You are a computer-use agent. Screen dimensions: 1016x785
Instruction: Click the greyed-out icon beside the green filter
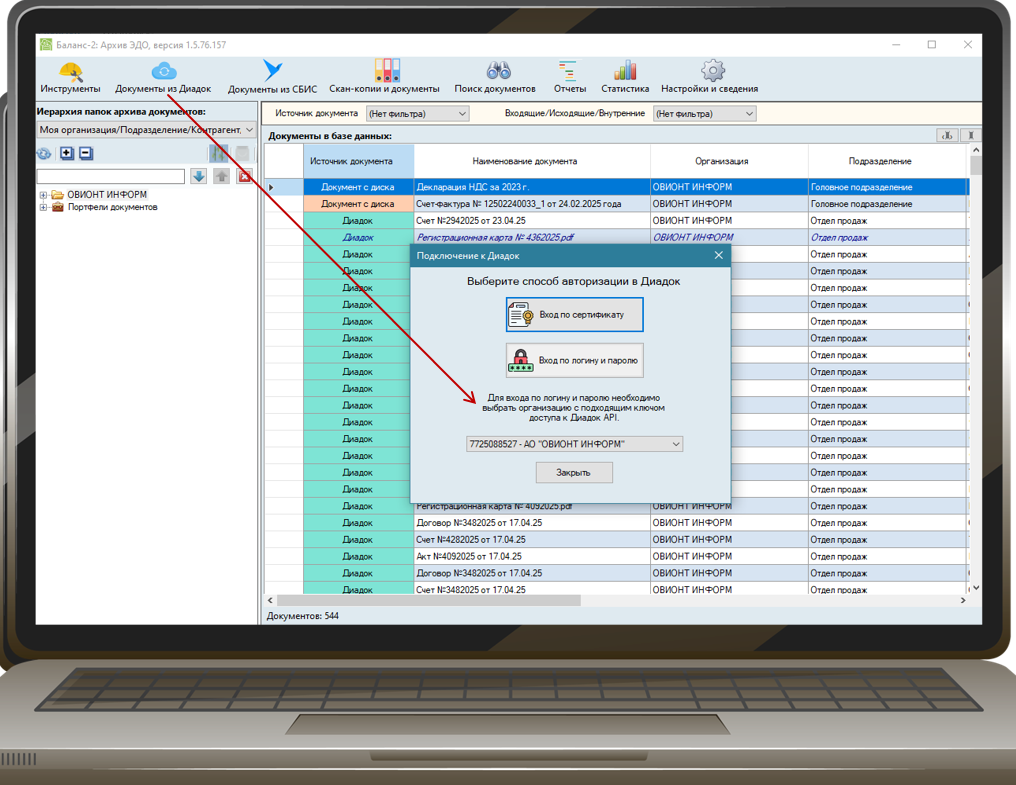242,153
